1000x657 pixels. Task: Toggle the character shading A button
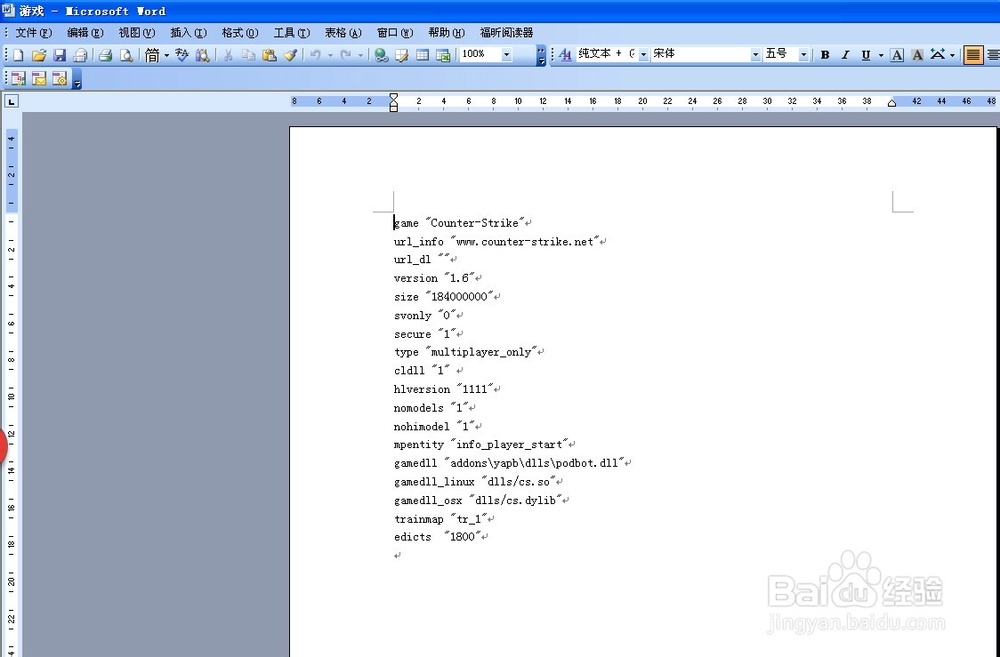point(917,55)
